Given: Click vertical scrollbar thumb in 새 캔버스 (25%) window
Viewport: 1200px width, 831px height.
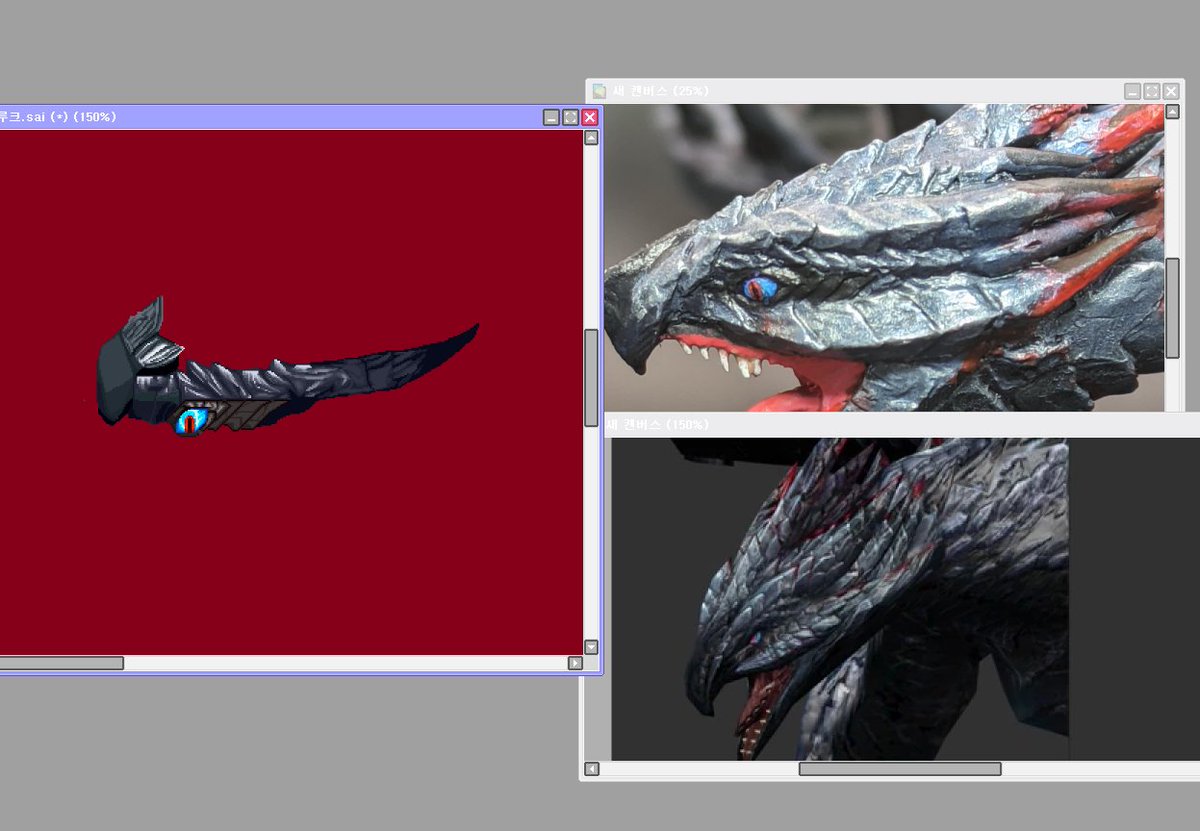Looking at the screenshot, I should pos(1173,308).
